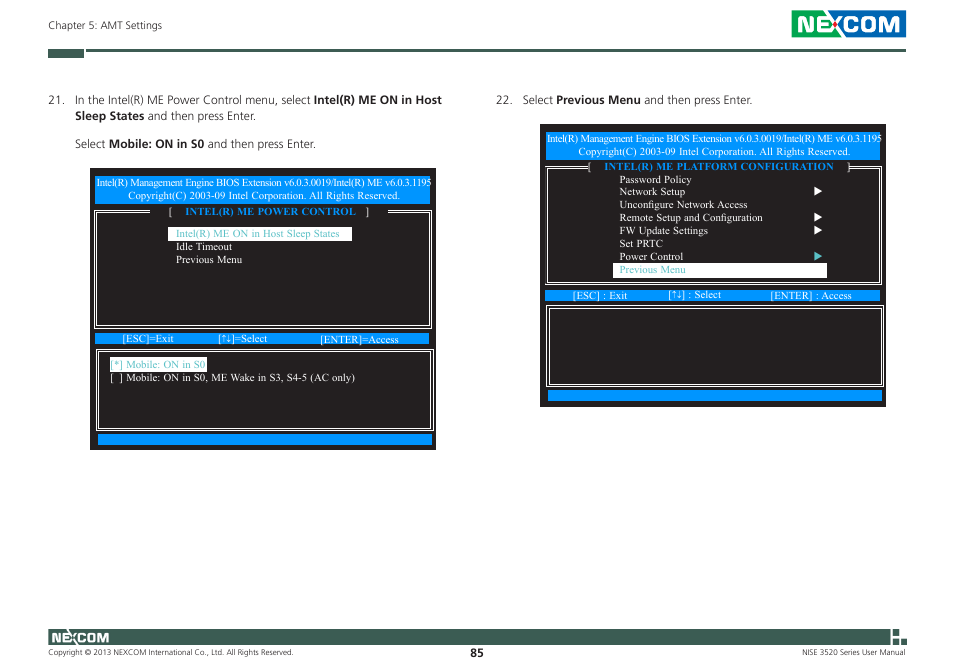Image resolution: width=954 pixels, height=672 pixels.
Task: Expand the Power Control submenu arrow
Action: [x=818, y=256]
